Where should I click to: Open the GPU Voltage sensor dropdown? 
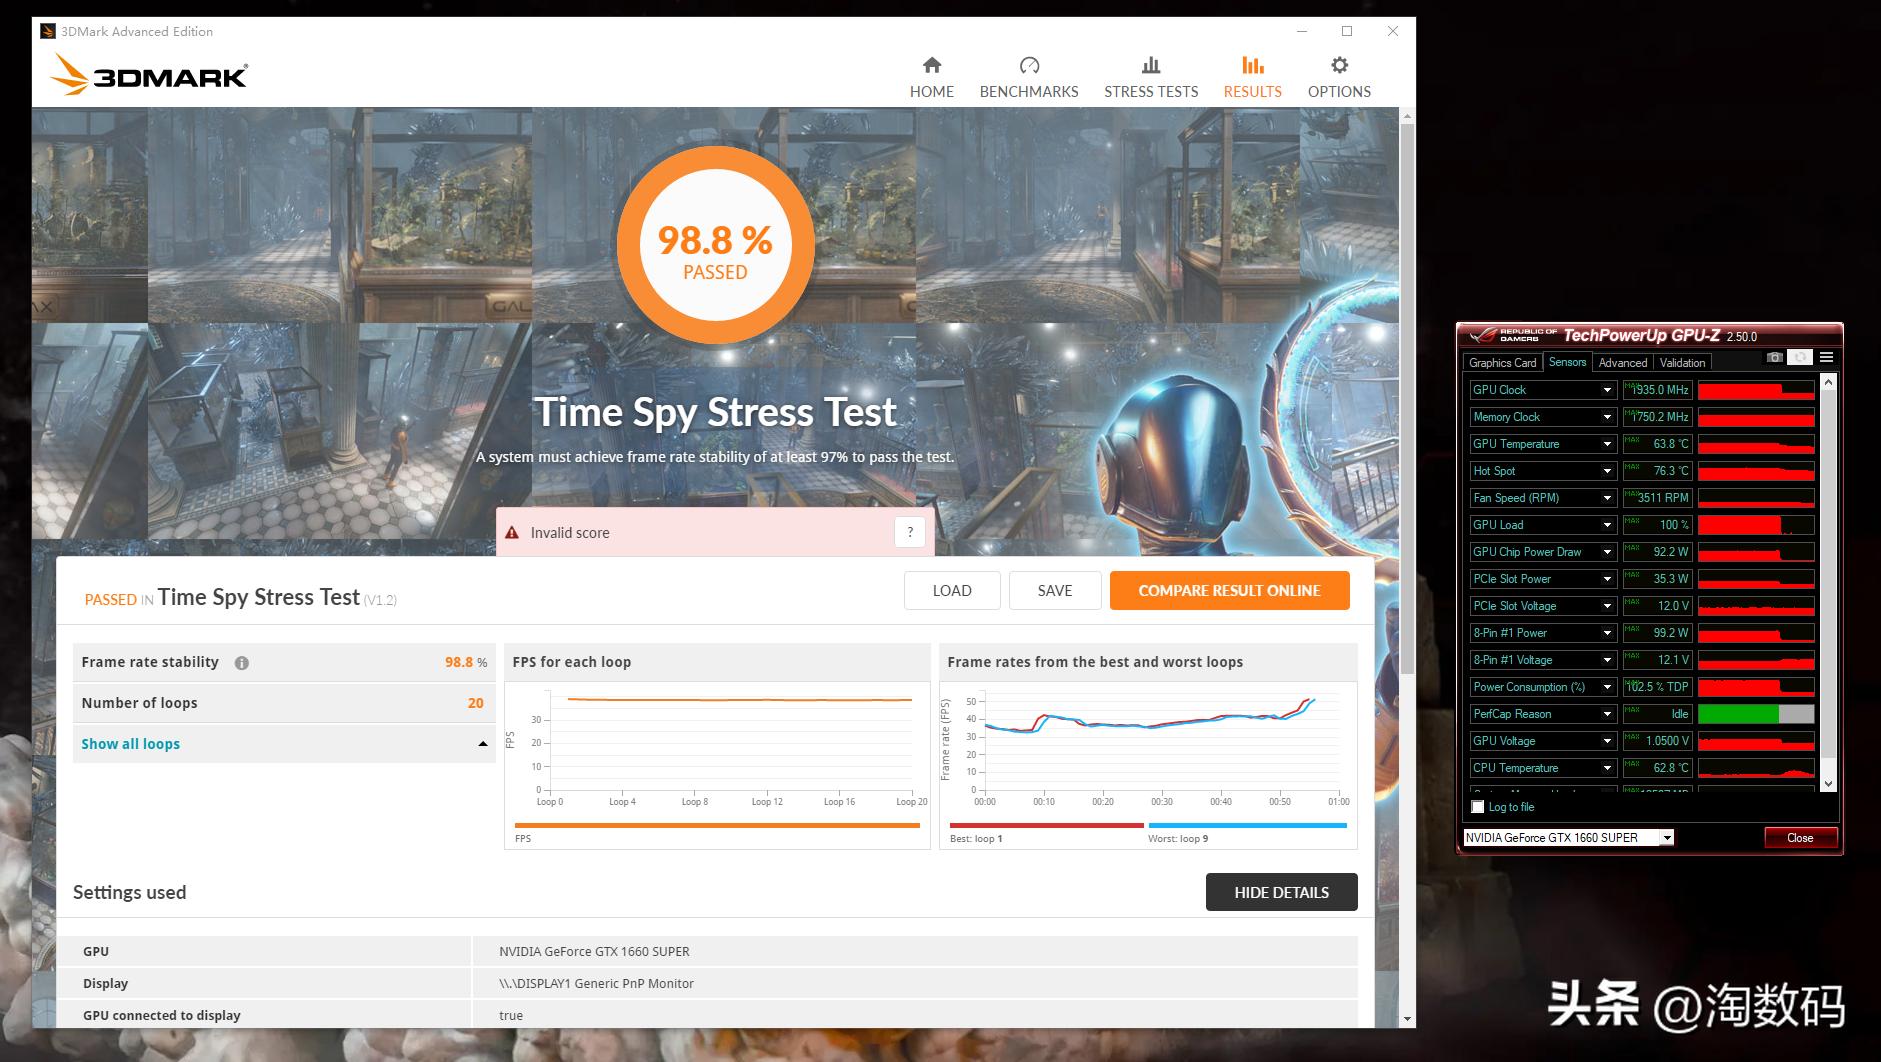pos(1607,741)
